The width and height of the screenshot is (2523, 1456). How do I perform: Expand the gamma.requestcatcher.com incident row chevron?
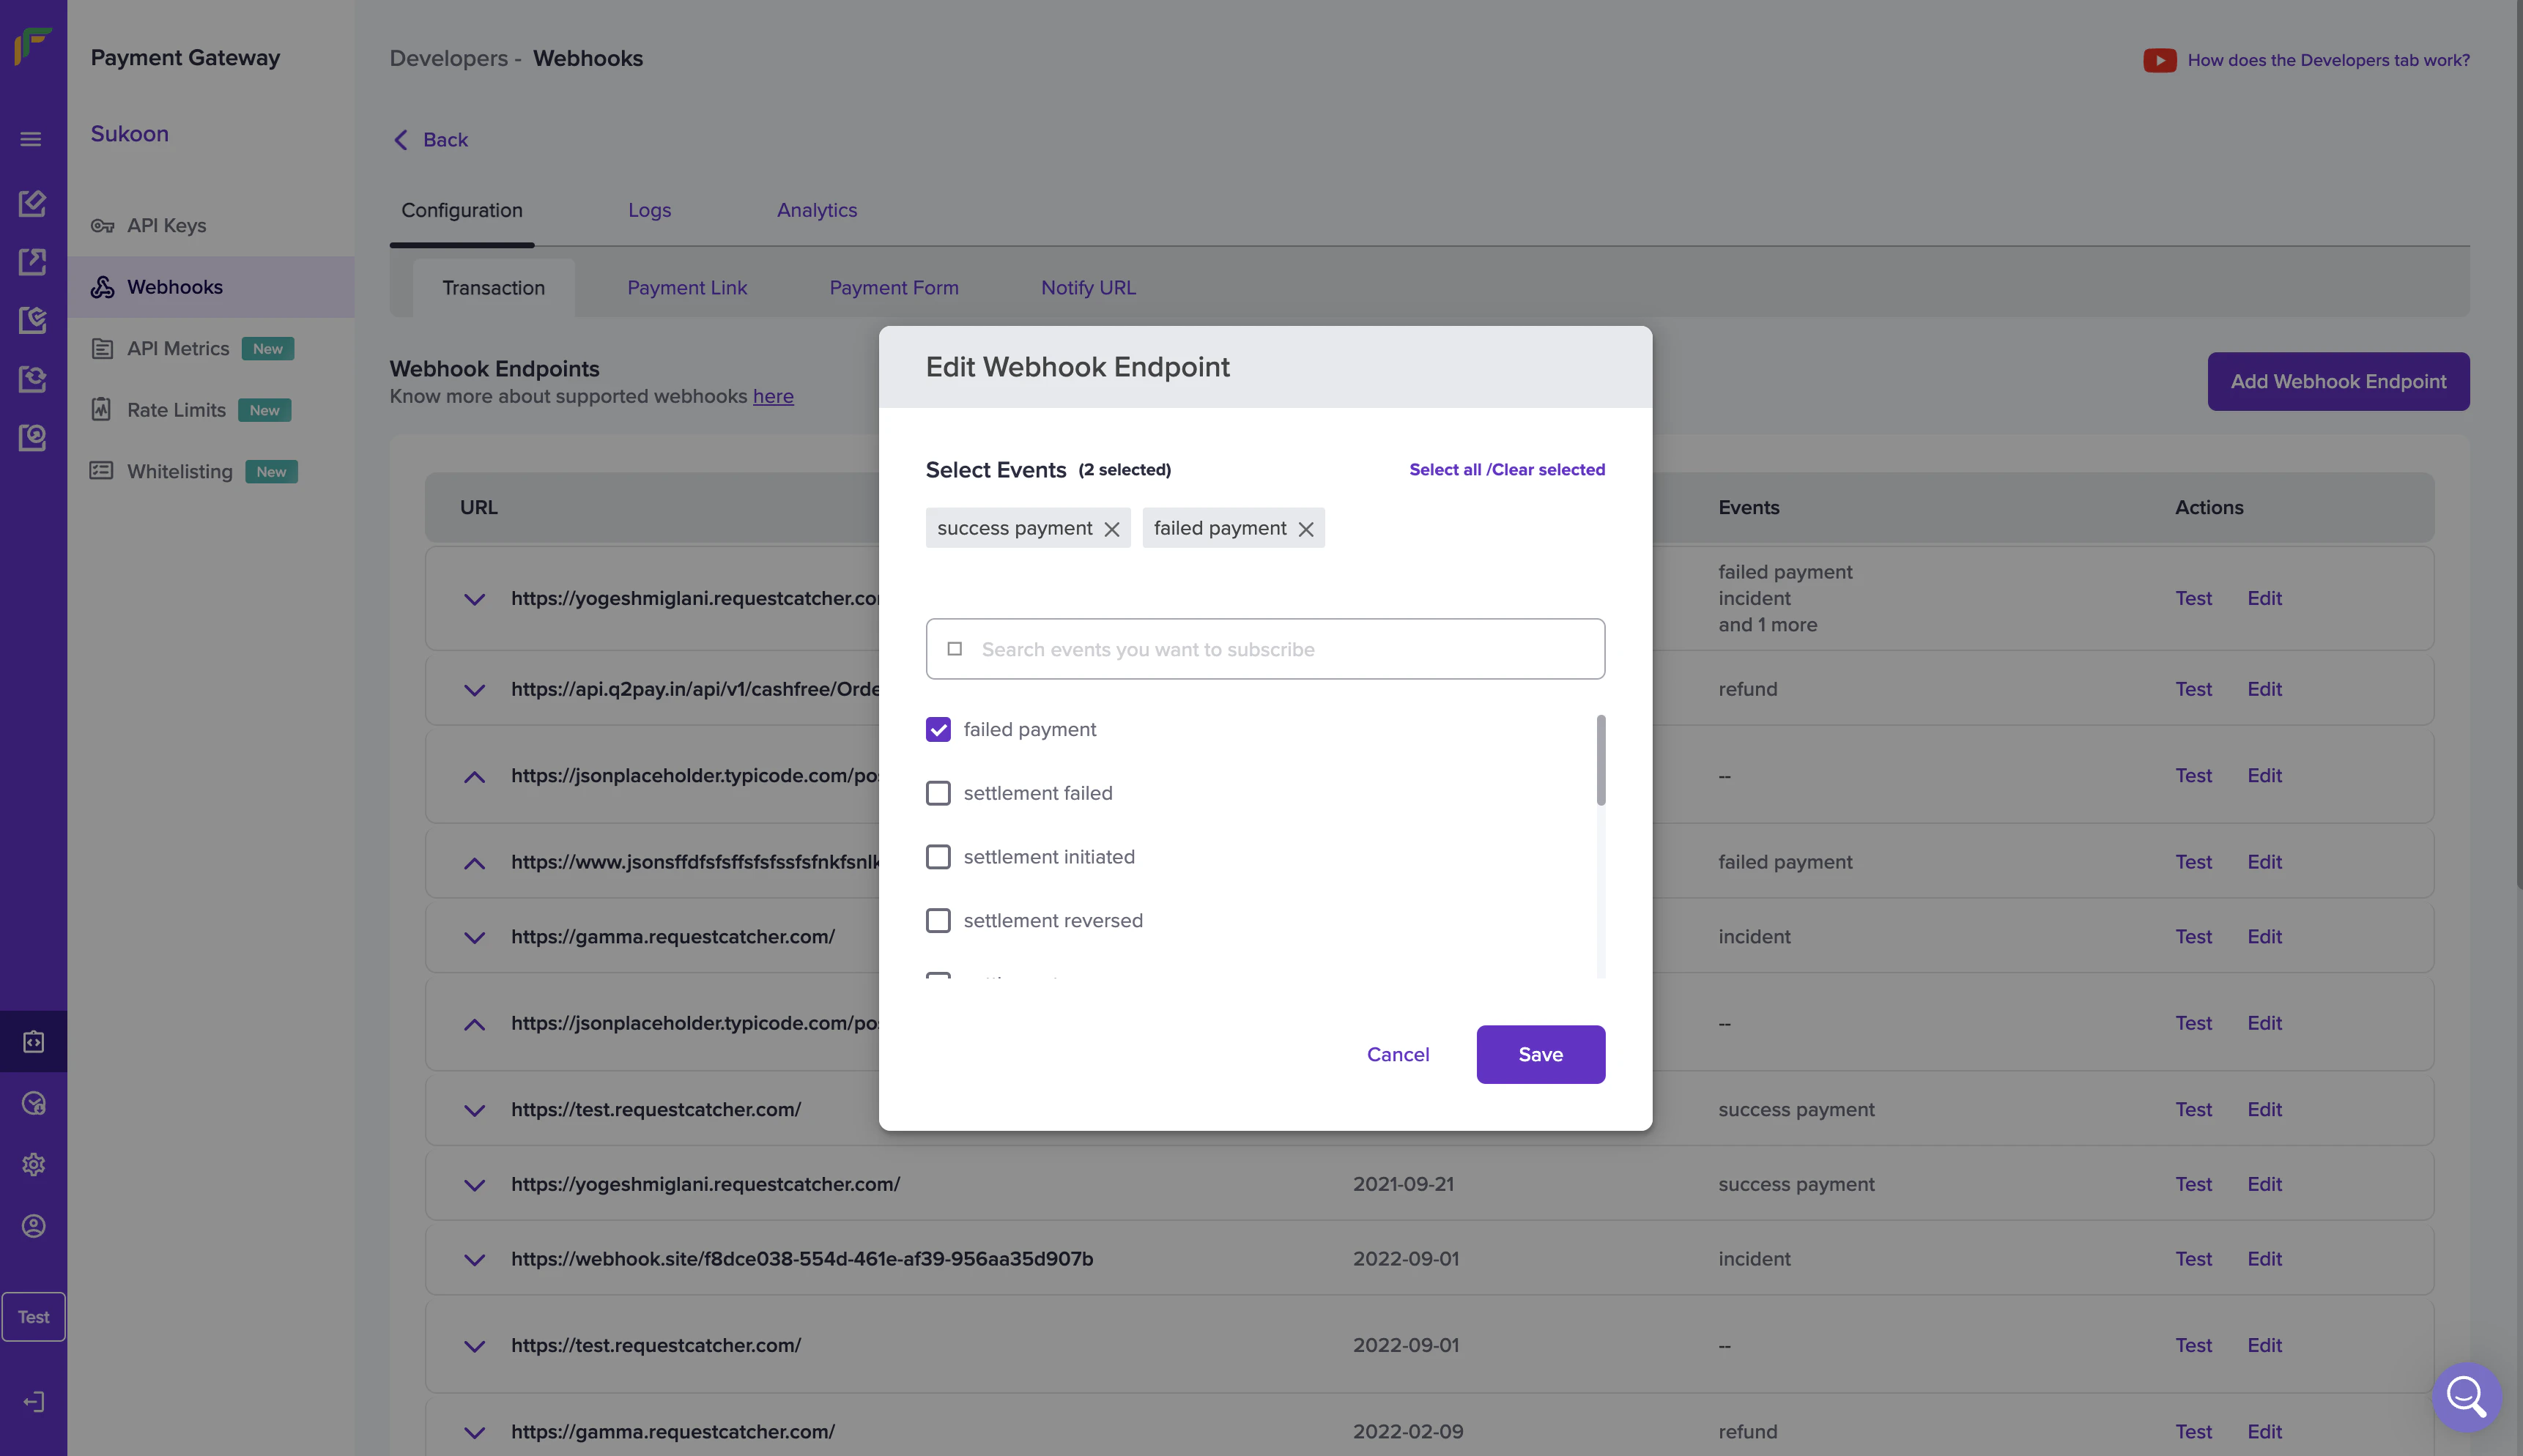tap(474, 937)
